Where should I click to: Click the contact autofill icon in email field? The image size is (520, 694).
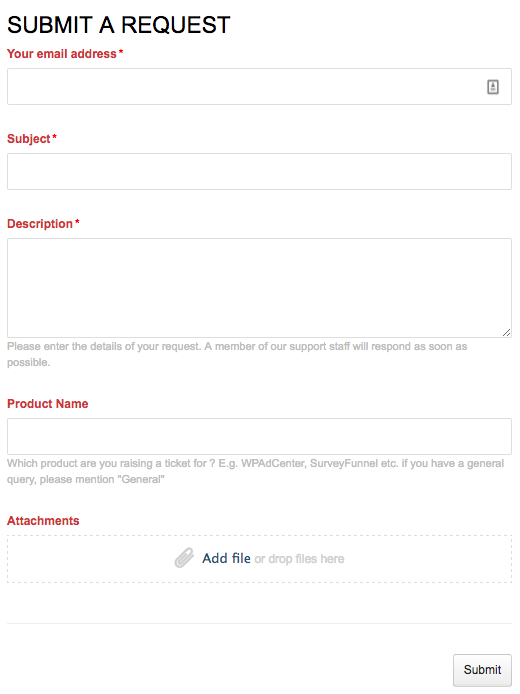[493, 87]
